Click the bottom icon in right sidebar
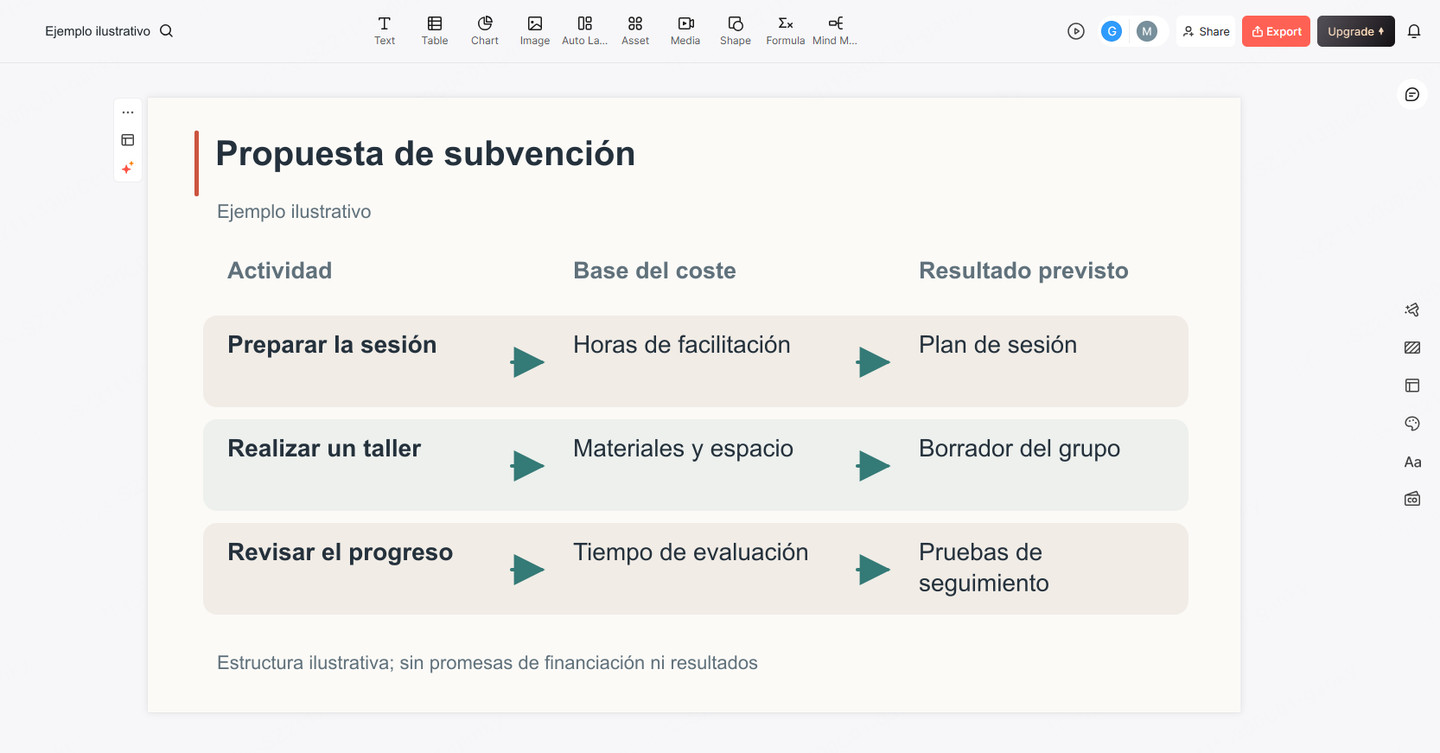The height and width of the screenshot is (753, 1440). pos(1412,499)
